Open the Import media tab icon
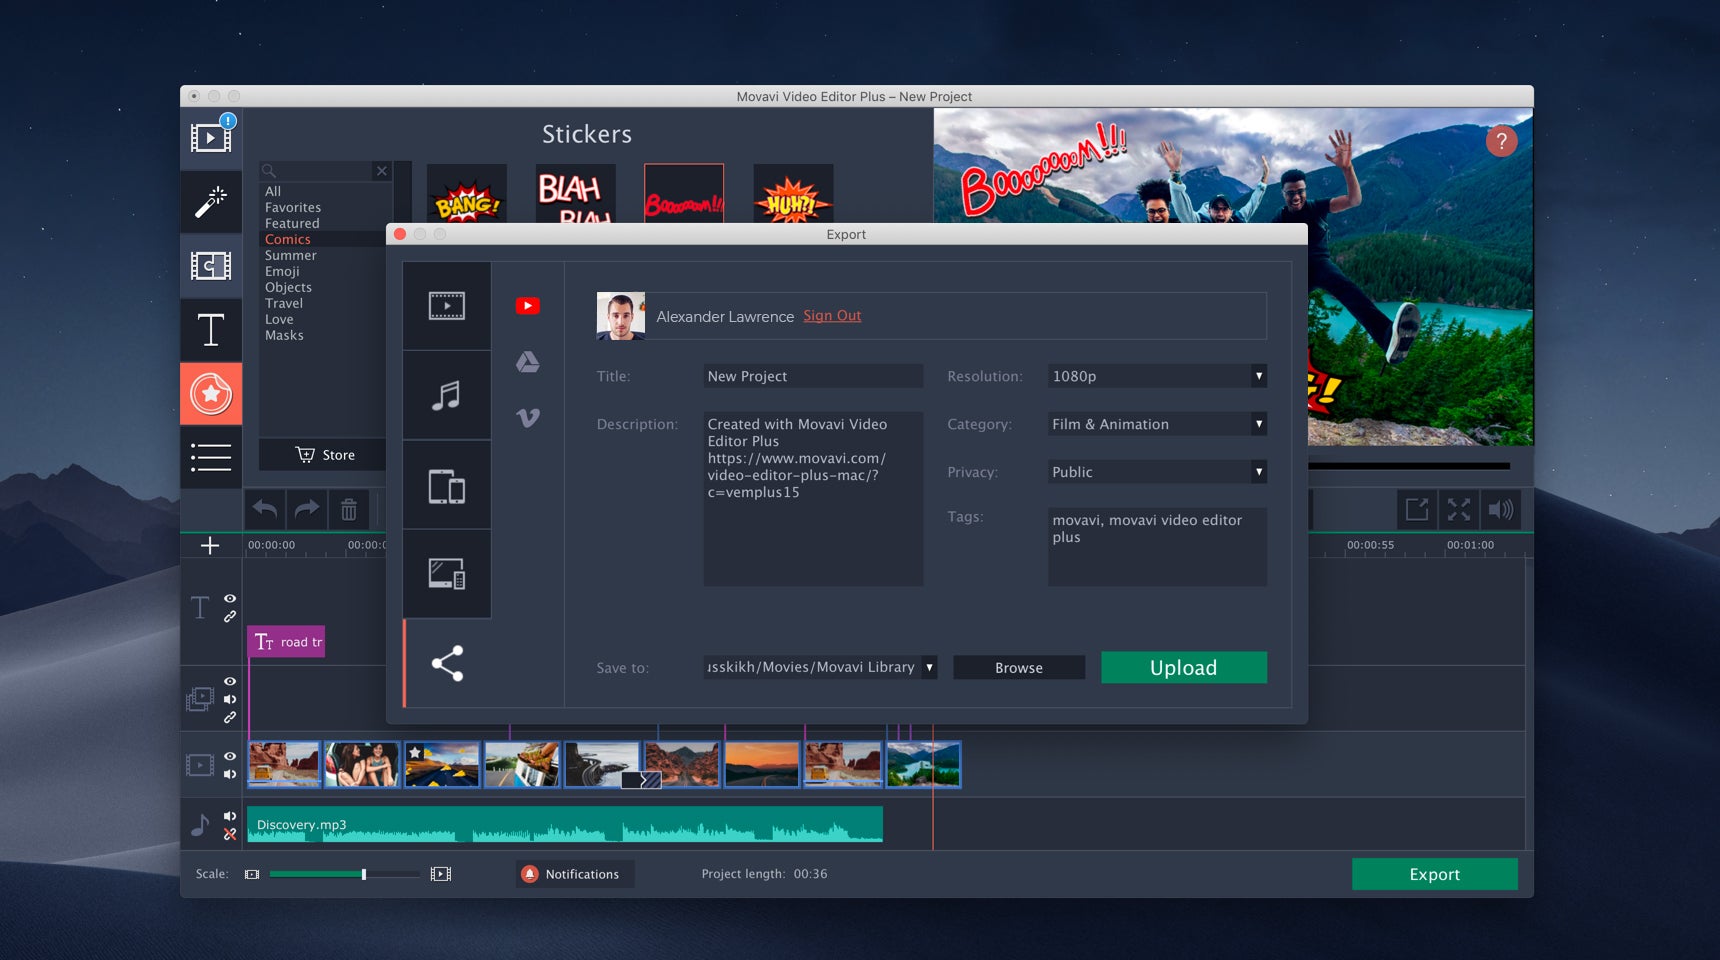Screen dimensions: 1720x960 [x=211, y=138]
